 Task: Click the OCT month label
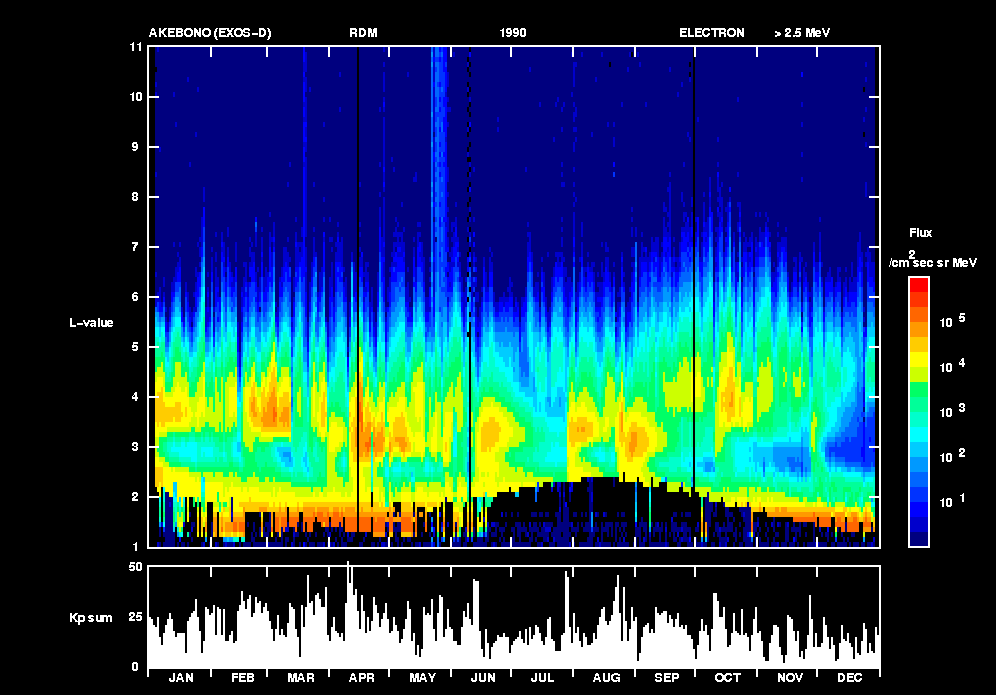[x=727, y=678]
